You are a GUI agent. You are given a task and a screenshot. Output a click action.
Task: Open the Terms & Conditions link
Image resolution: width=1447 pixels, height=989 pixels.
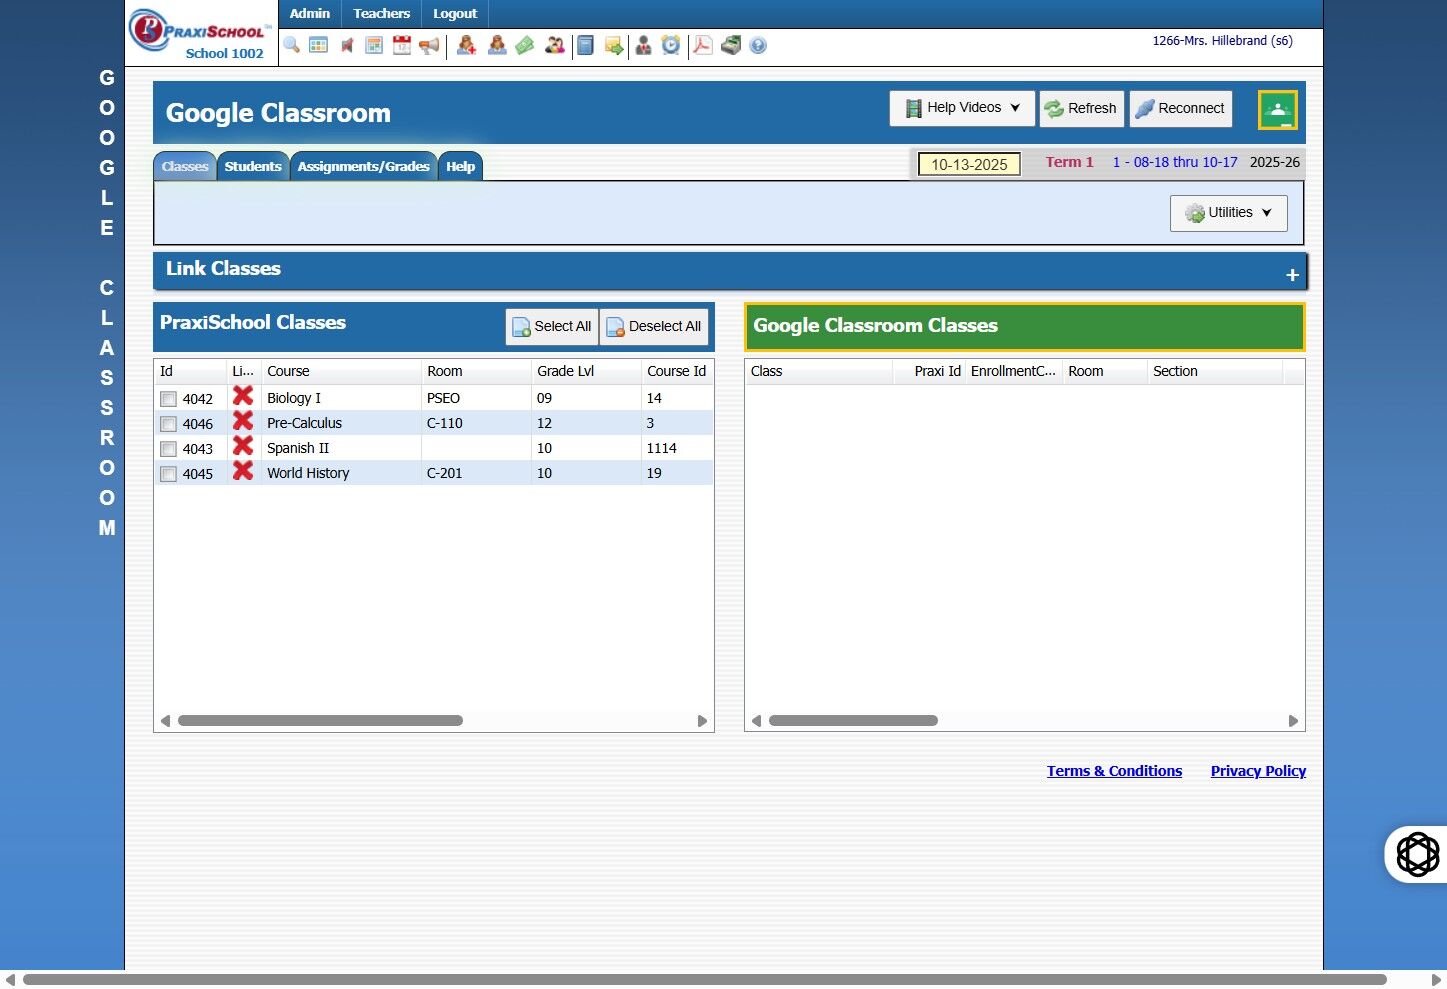[x=1114, y=771]
